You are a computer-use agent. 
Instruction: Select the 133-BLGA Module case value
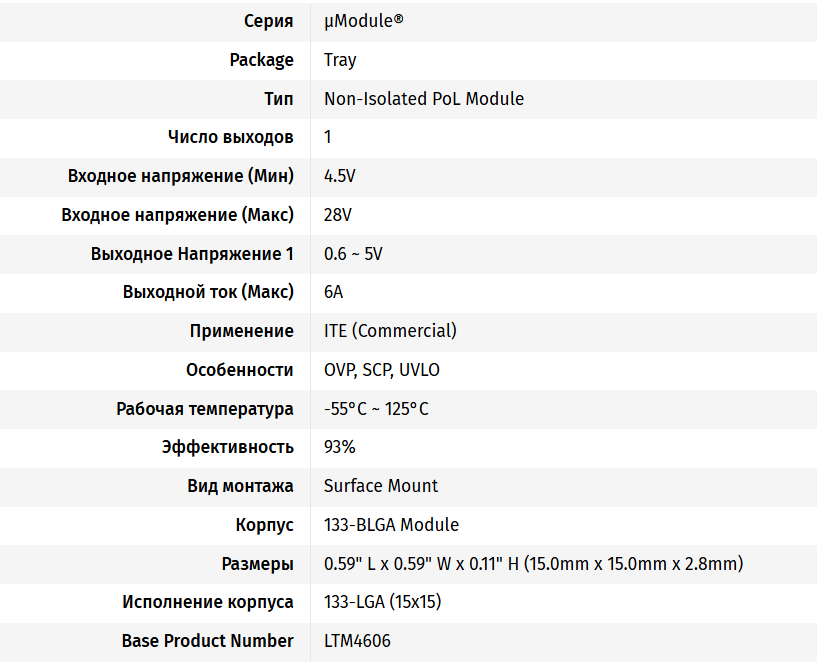click(391, 525)
